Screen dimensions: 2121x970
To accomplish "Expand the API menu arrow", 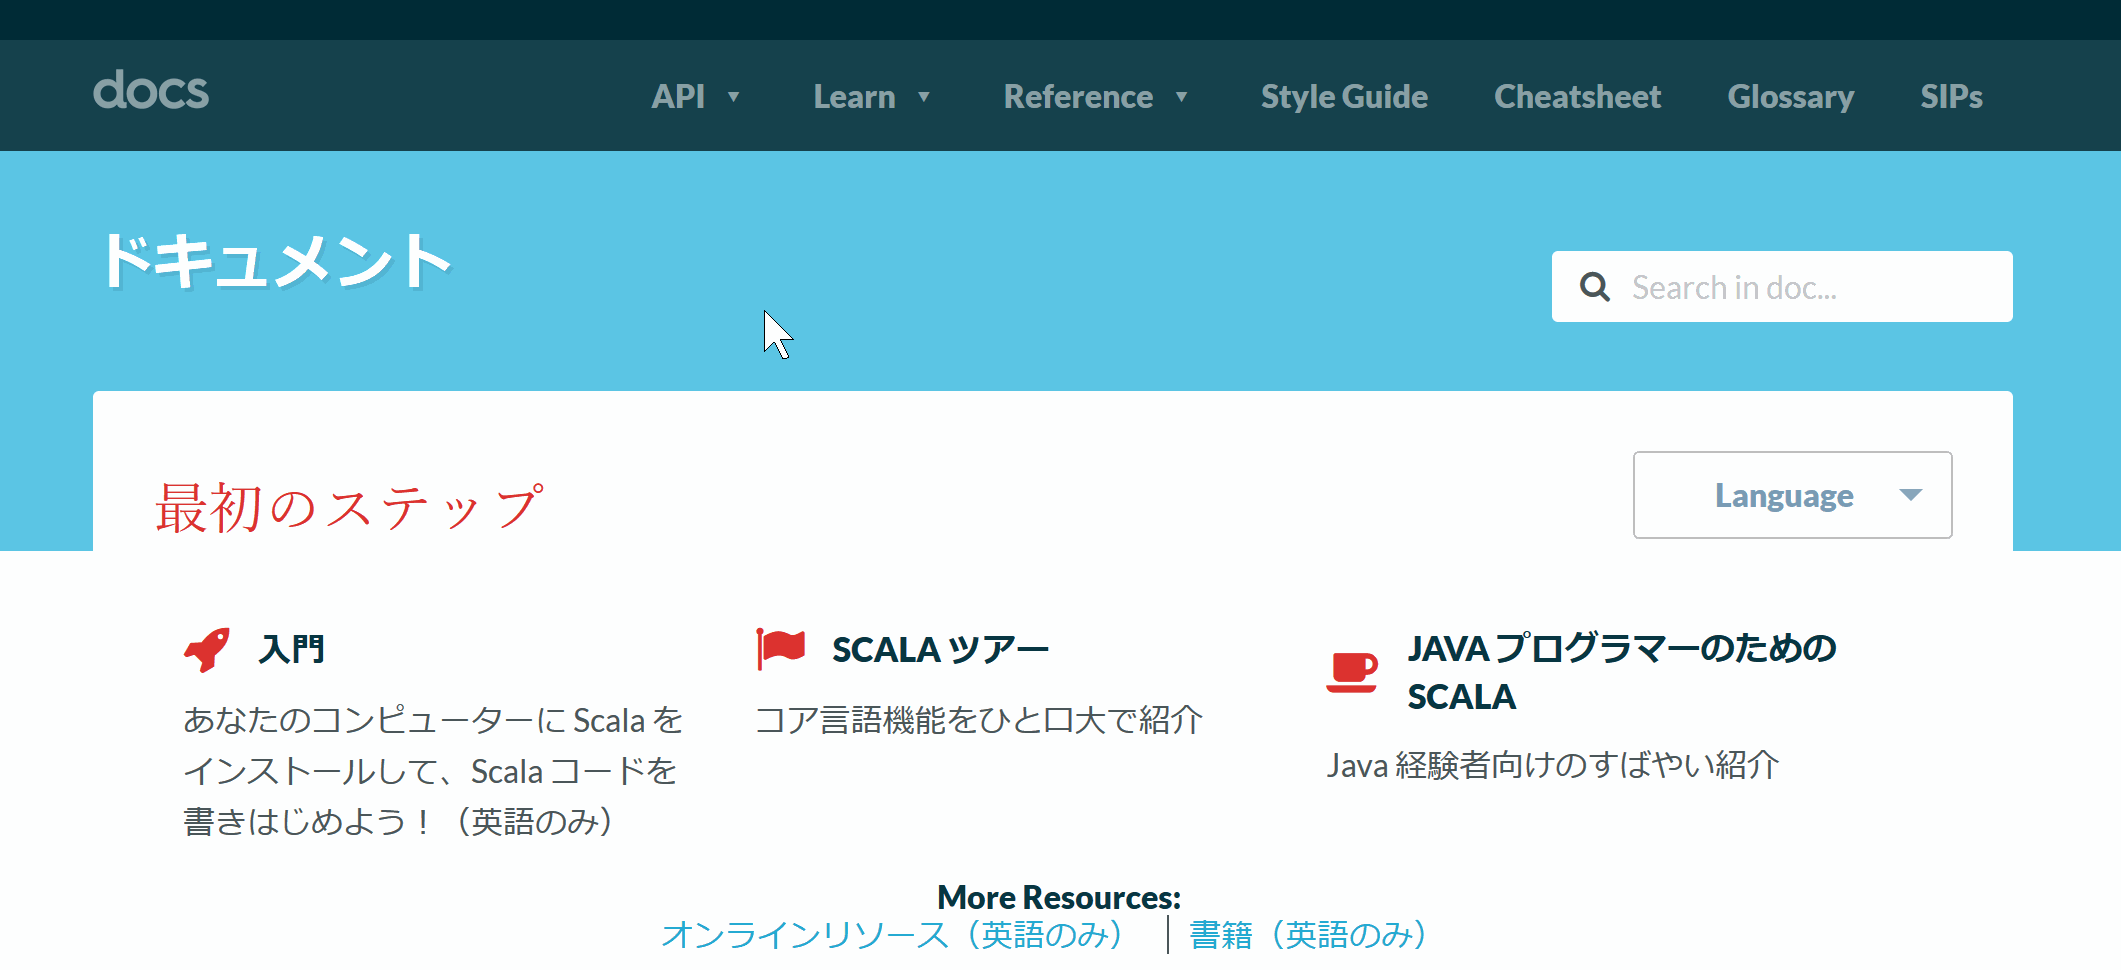I will click(x=733, y=97).
